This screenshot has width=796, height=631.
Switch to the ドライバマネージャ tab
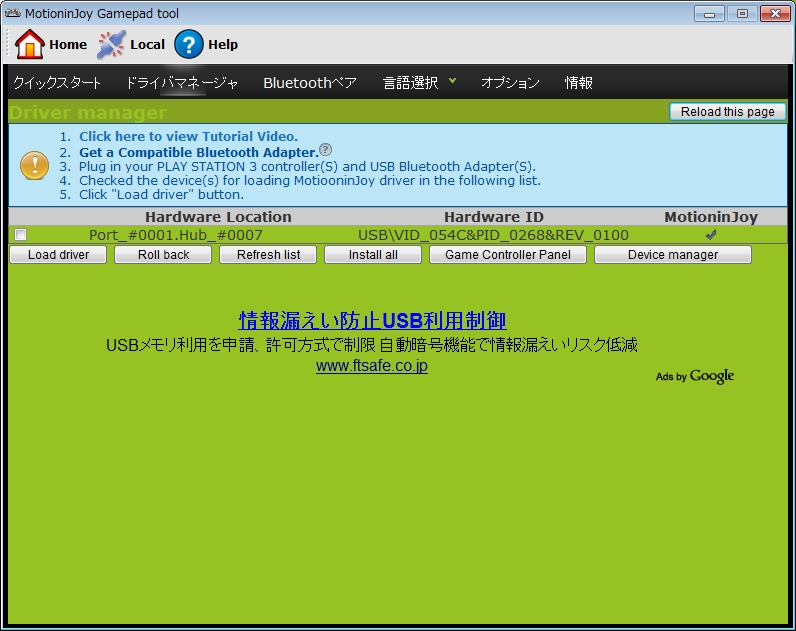coord(182,82)
